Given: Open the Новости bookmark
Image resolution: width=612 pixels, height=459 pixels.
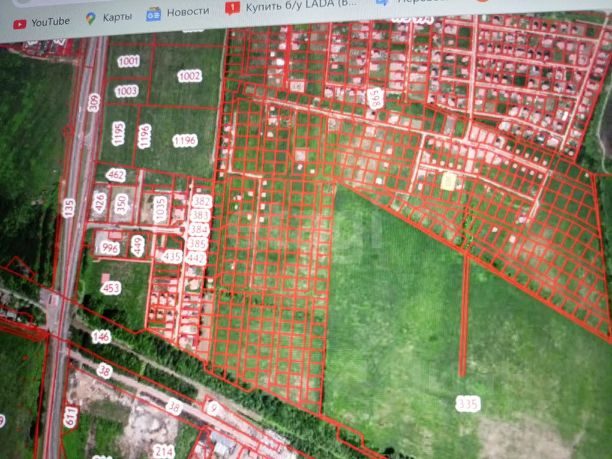Looking at the screenshot, I should click(x=178, y=13).
